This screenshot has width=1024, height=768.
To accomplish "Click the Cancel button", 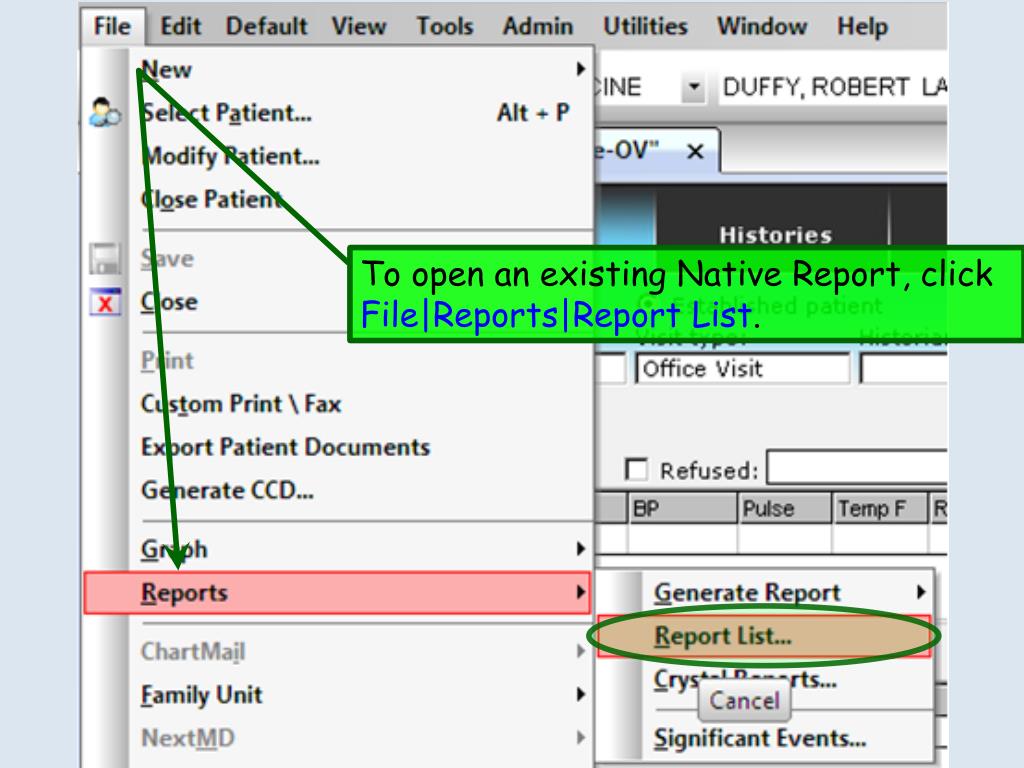I will (x=744, y=700).
